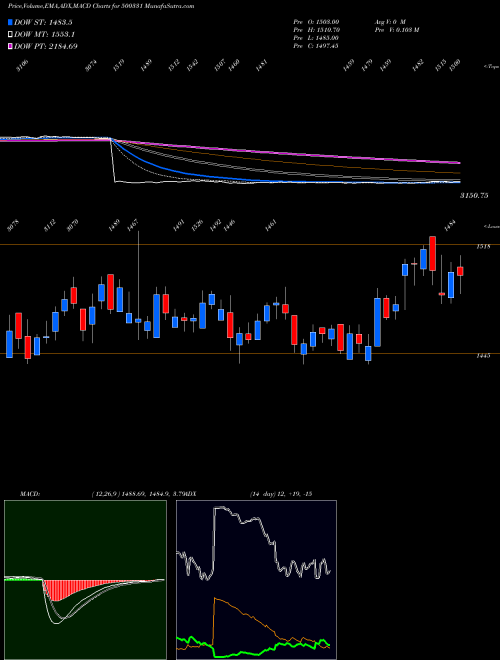Select the 'DOW ST: 1483.5' label
This screenshot has width=500, height=660.
43,22
